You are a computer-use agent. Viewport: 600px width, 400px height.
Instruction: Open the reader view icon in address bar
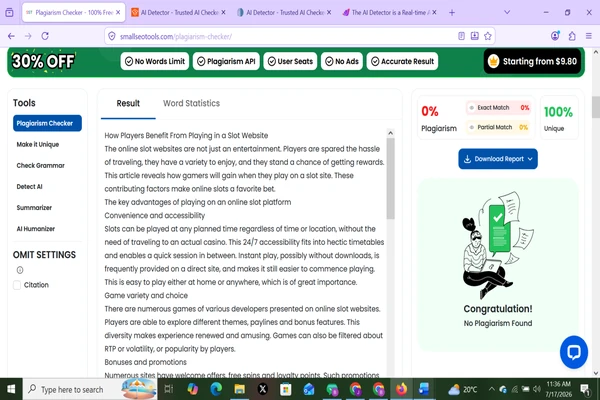click(461, 36)
